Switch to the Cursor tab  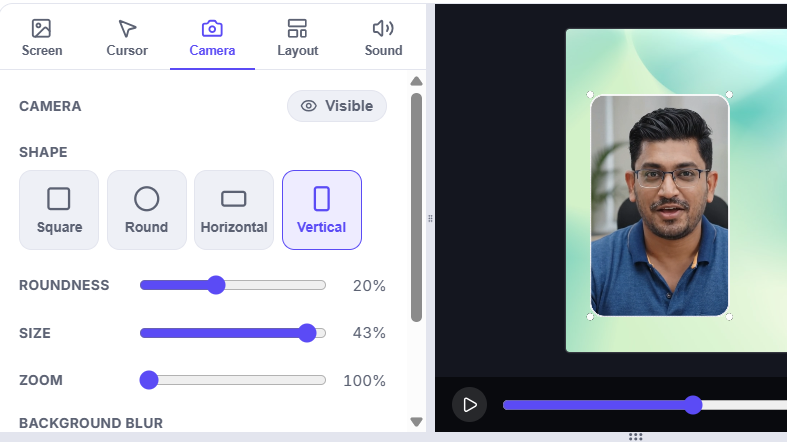point(127,38)
